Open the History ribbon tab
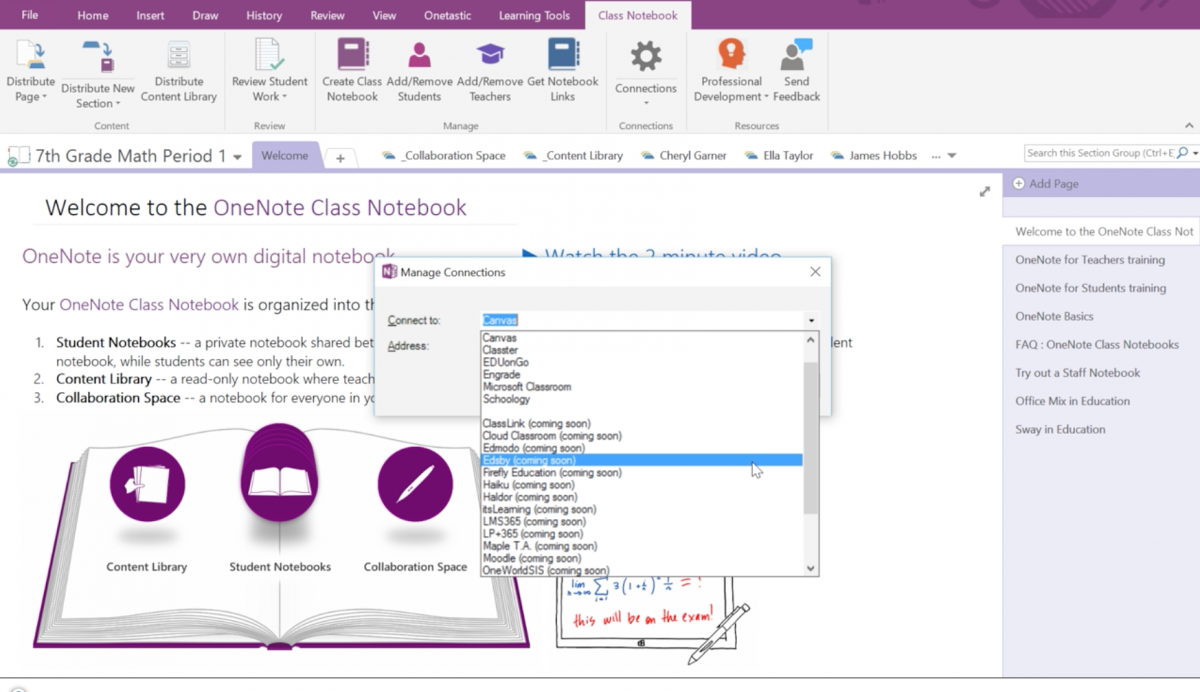The width and height of the screenshot is (1200, 692). 264,15
